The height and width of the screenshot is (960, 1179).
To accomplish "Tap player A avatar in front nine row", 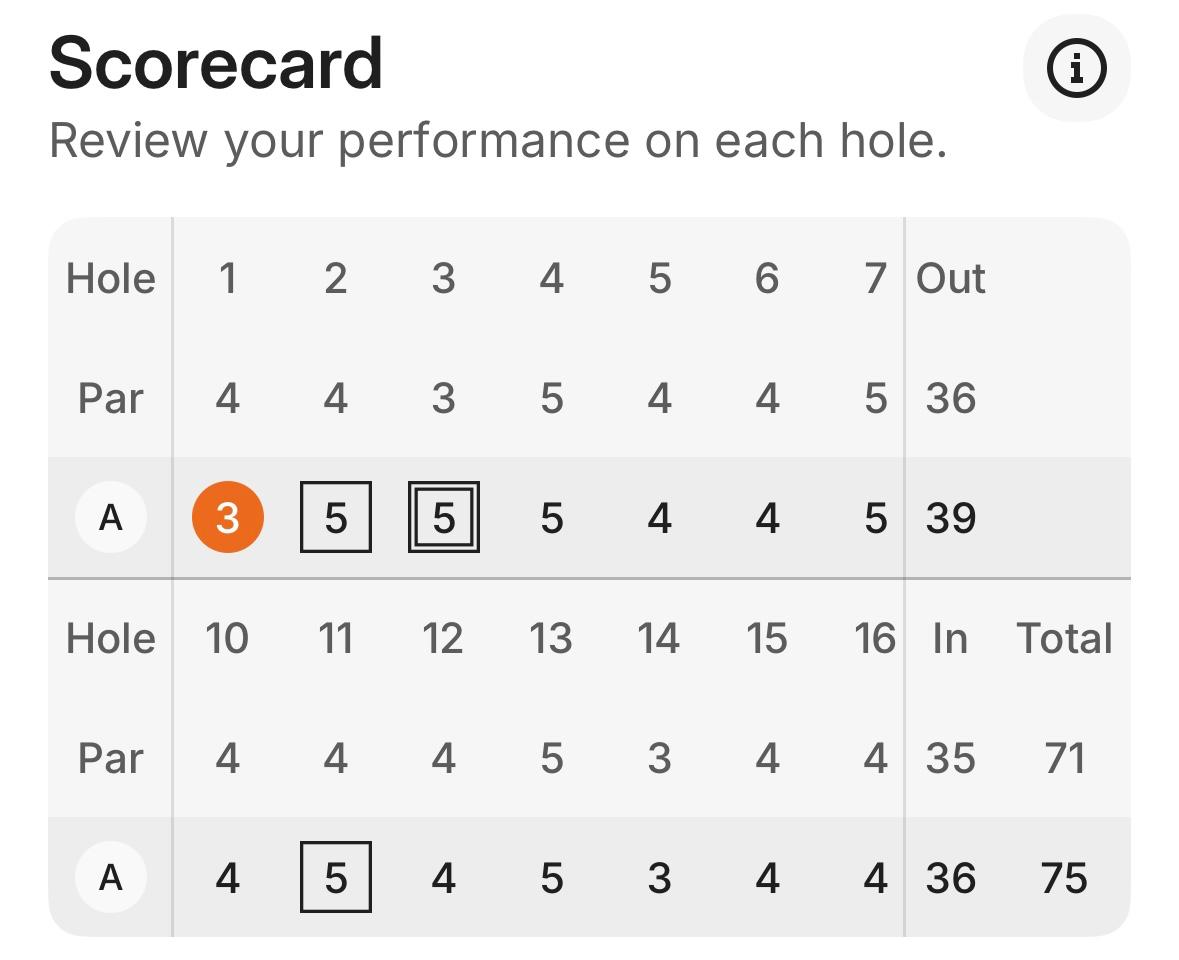I will 111,518.
